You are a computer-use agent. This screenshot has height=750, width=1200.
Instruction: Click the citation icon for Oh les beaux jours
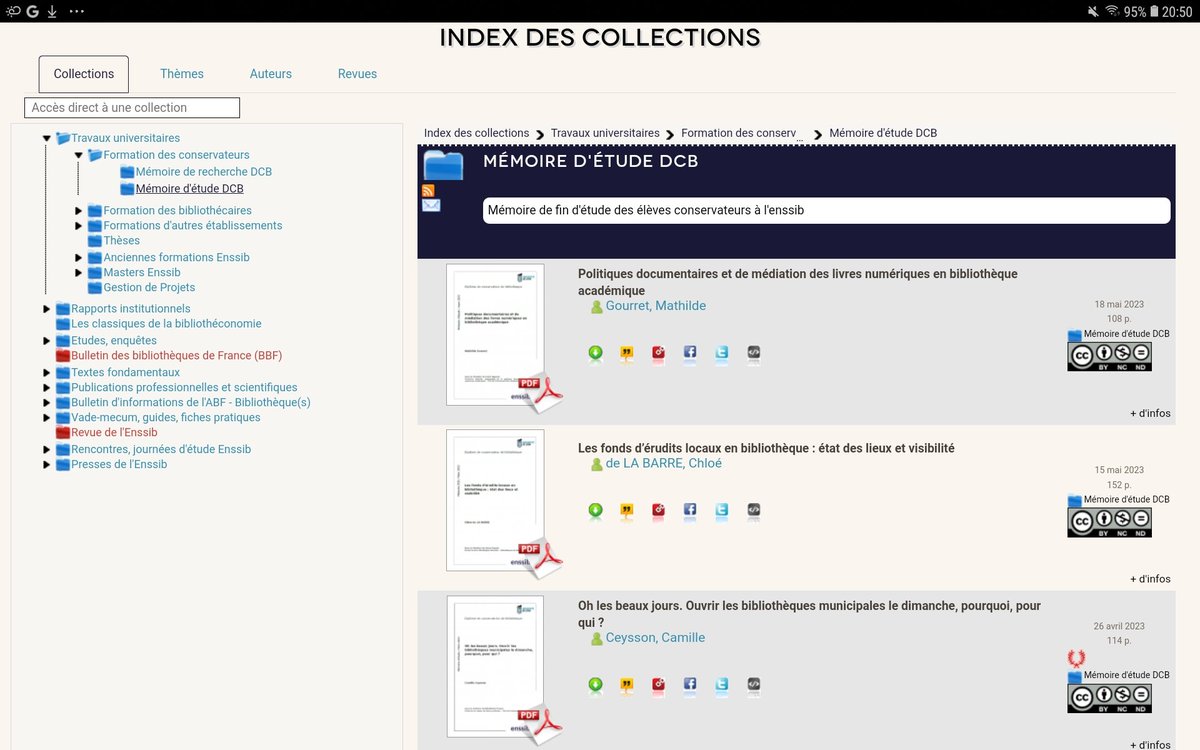coord(627,685)
